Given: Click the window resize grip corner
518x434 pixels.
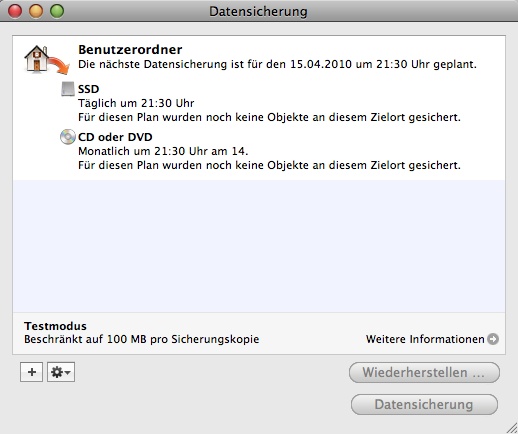Looking at the screenshot, I should pyautogui.click(x=511, y=428).
